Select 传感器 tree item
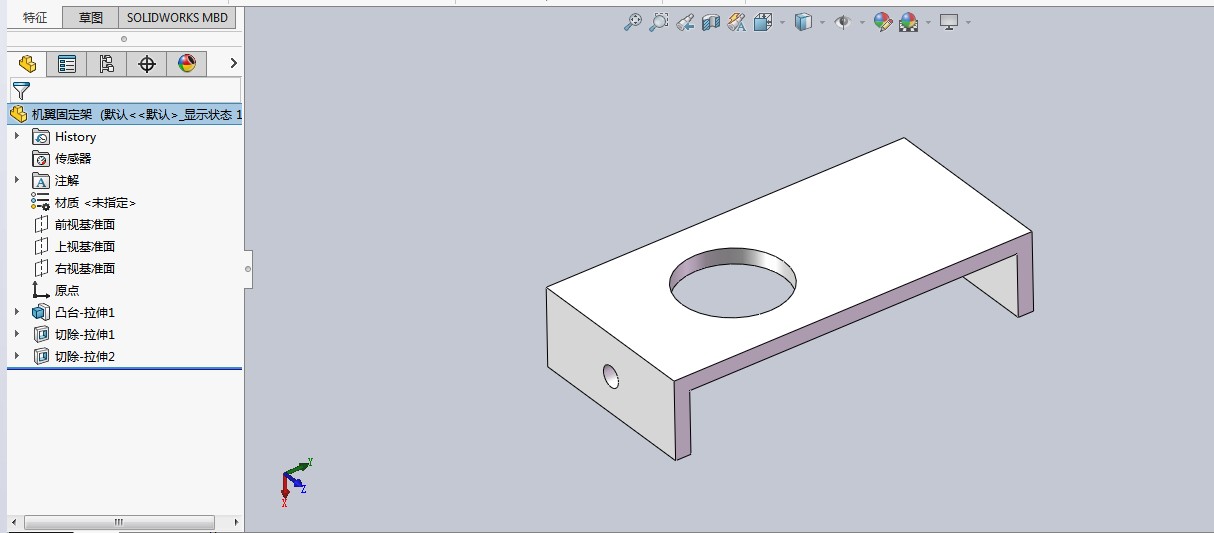Screen dimensions: 1214x533 [73, 158]
